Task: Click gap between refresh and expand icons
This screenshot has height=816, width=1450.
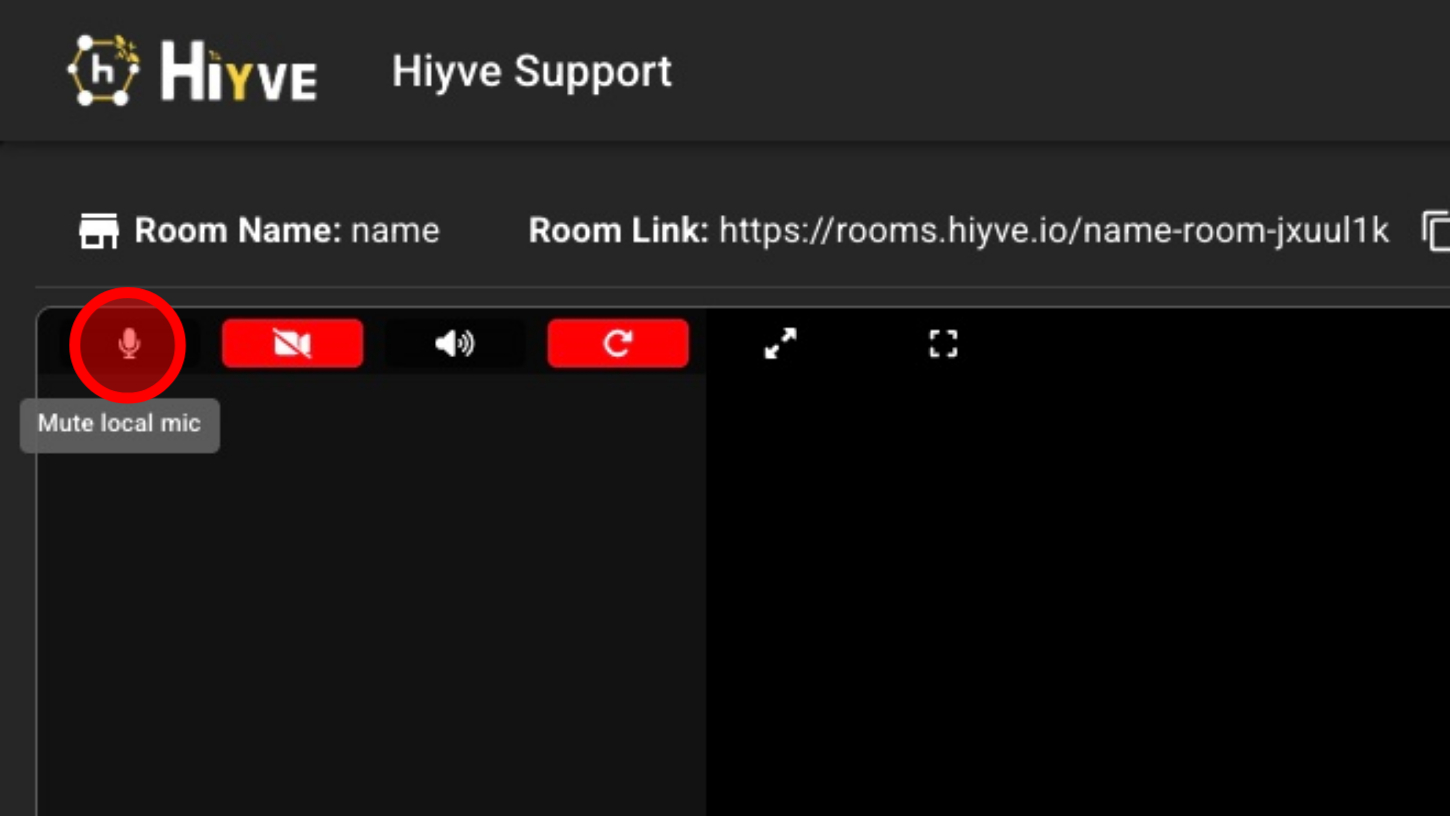Action: (725, 344)
